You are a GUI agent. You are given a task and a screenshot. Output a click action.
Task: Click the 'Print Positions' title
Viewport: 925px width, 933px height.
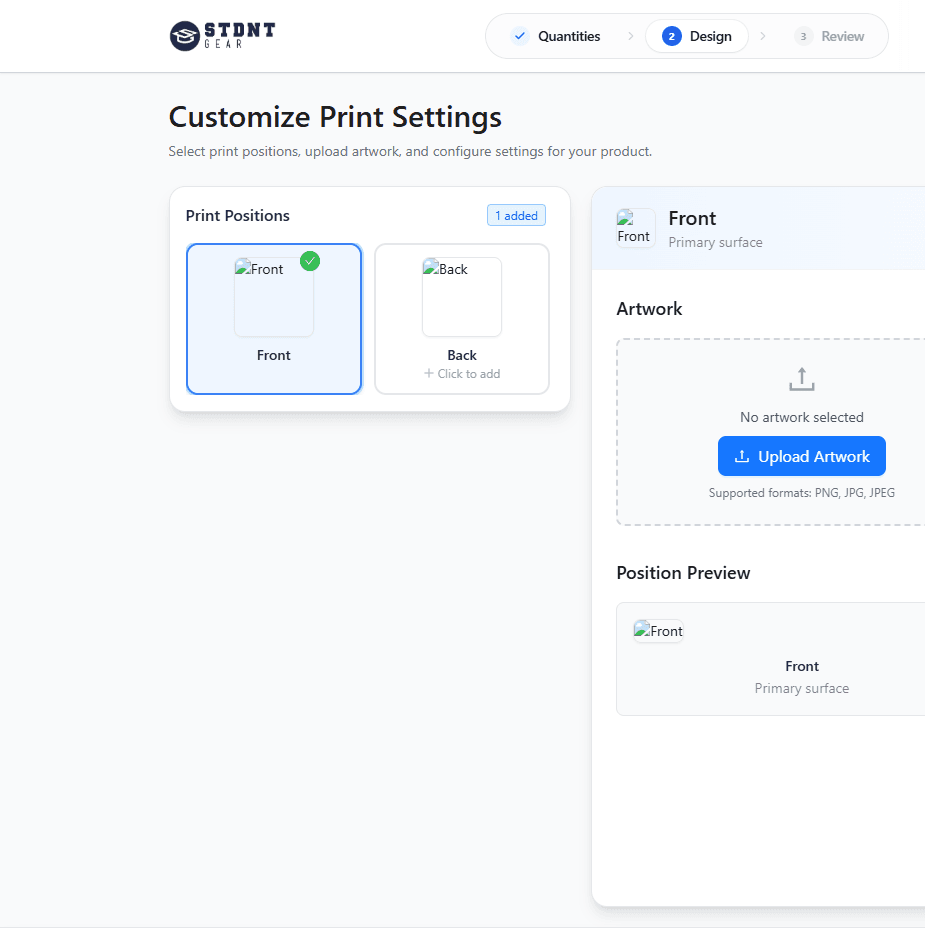[x=237, y=215]
